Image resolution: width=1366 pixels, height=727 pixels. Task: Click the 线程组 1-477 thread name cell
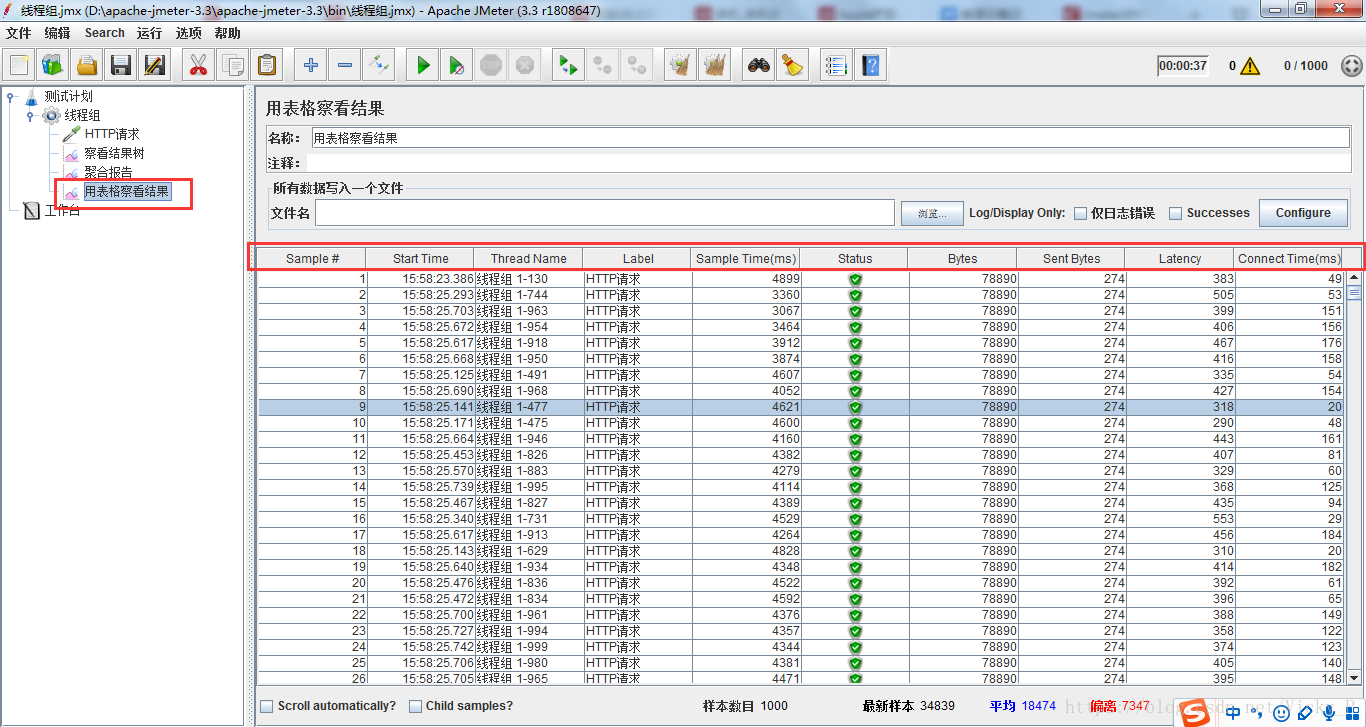coord(529,407)
